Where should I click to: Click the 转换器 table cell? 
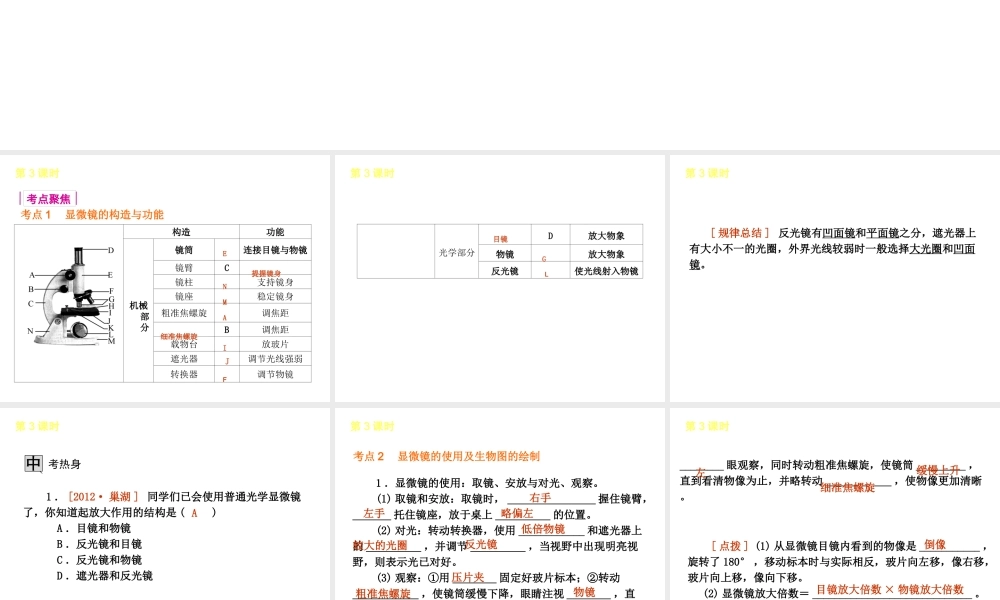click(184, 374)
